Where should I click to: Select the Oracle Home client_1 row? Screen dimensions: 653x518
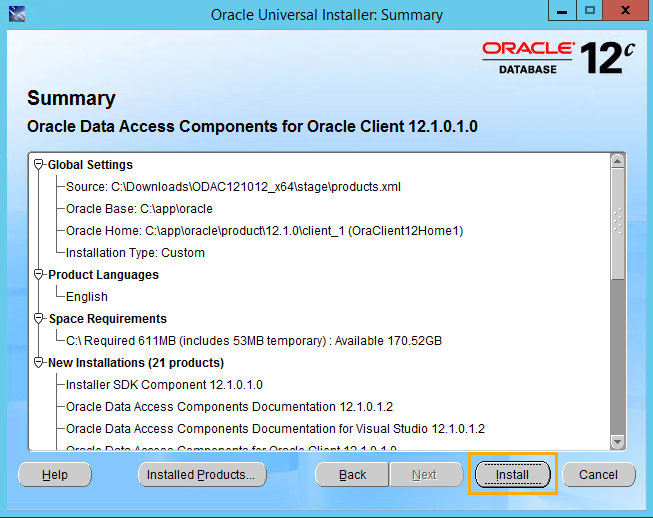pos(264,231)
